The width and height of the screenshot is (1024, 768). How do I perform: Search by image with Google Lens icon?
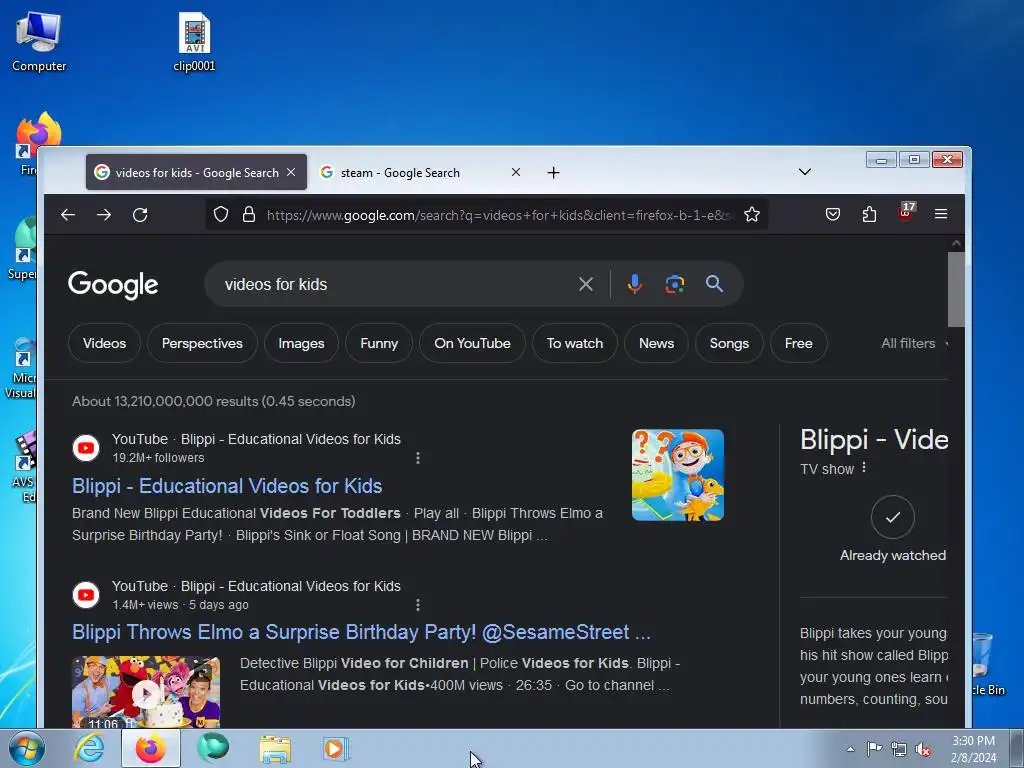675,284
